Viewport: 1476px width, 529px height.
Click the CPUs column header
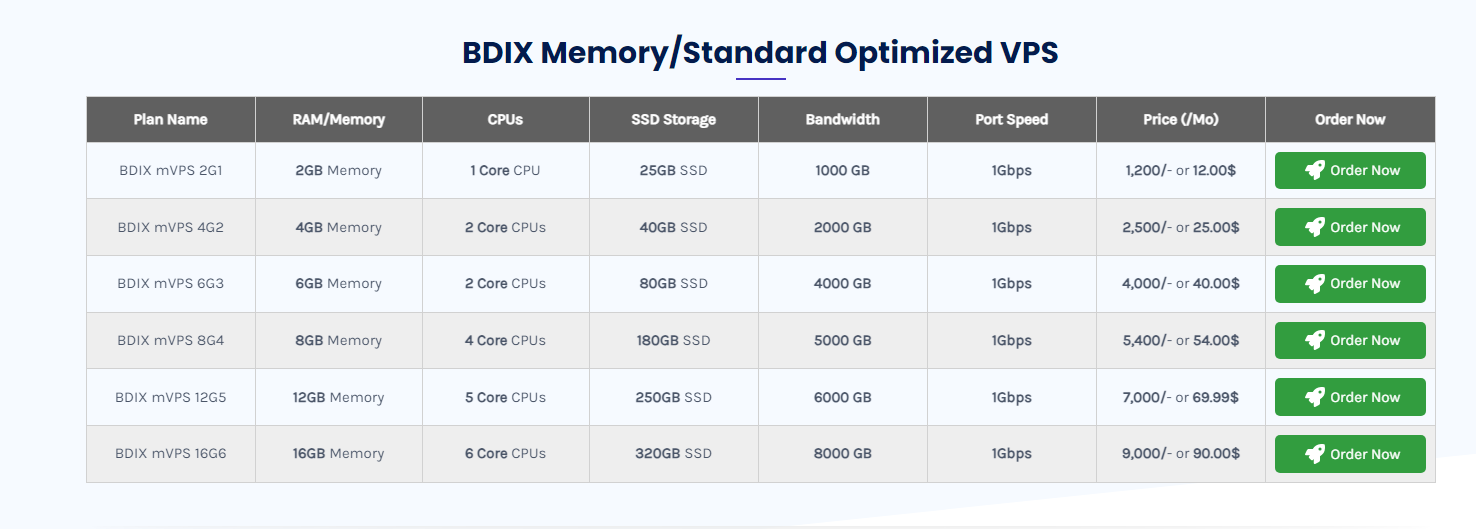click(505, 120)
